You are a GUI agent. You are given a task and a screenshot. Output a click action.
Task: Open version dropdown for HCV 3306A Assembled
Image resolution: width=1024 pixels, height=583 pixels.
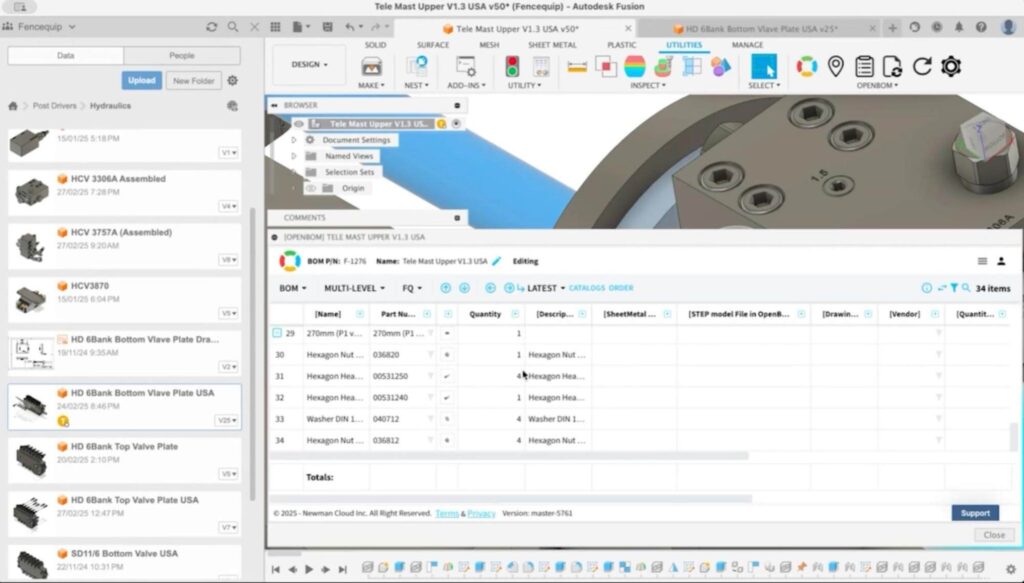(229, 206)
